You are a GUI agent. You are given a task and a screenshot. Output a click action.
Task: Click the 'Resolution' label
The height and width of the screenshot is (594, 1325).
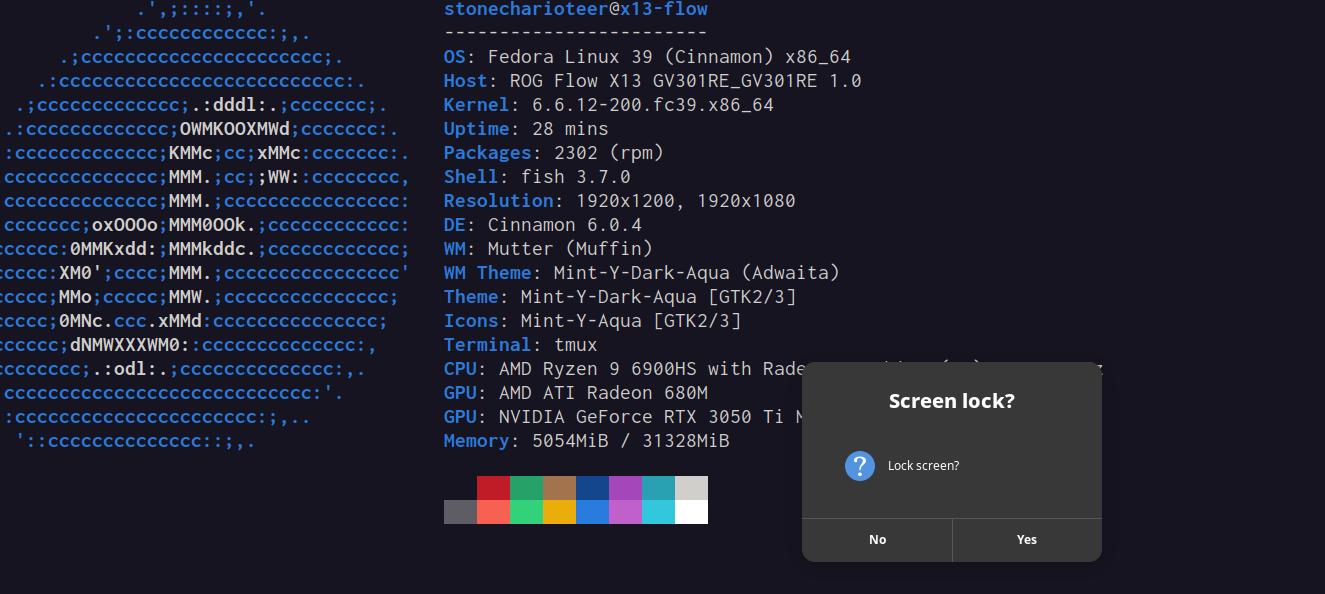499,201
